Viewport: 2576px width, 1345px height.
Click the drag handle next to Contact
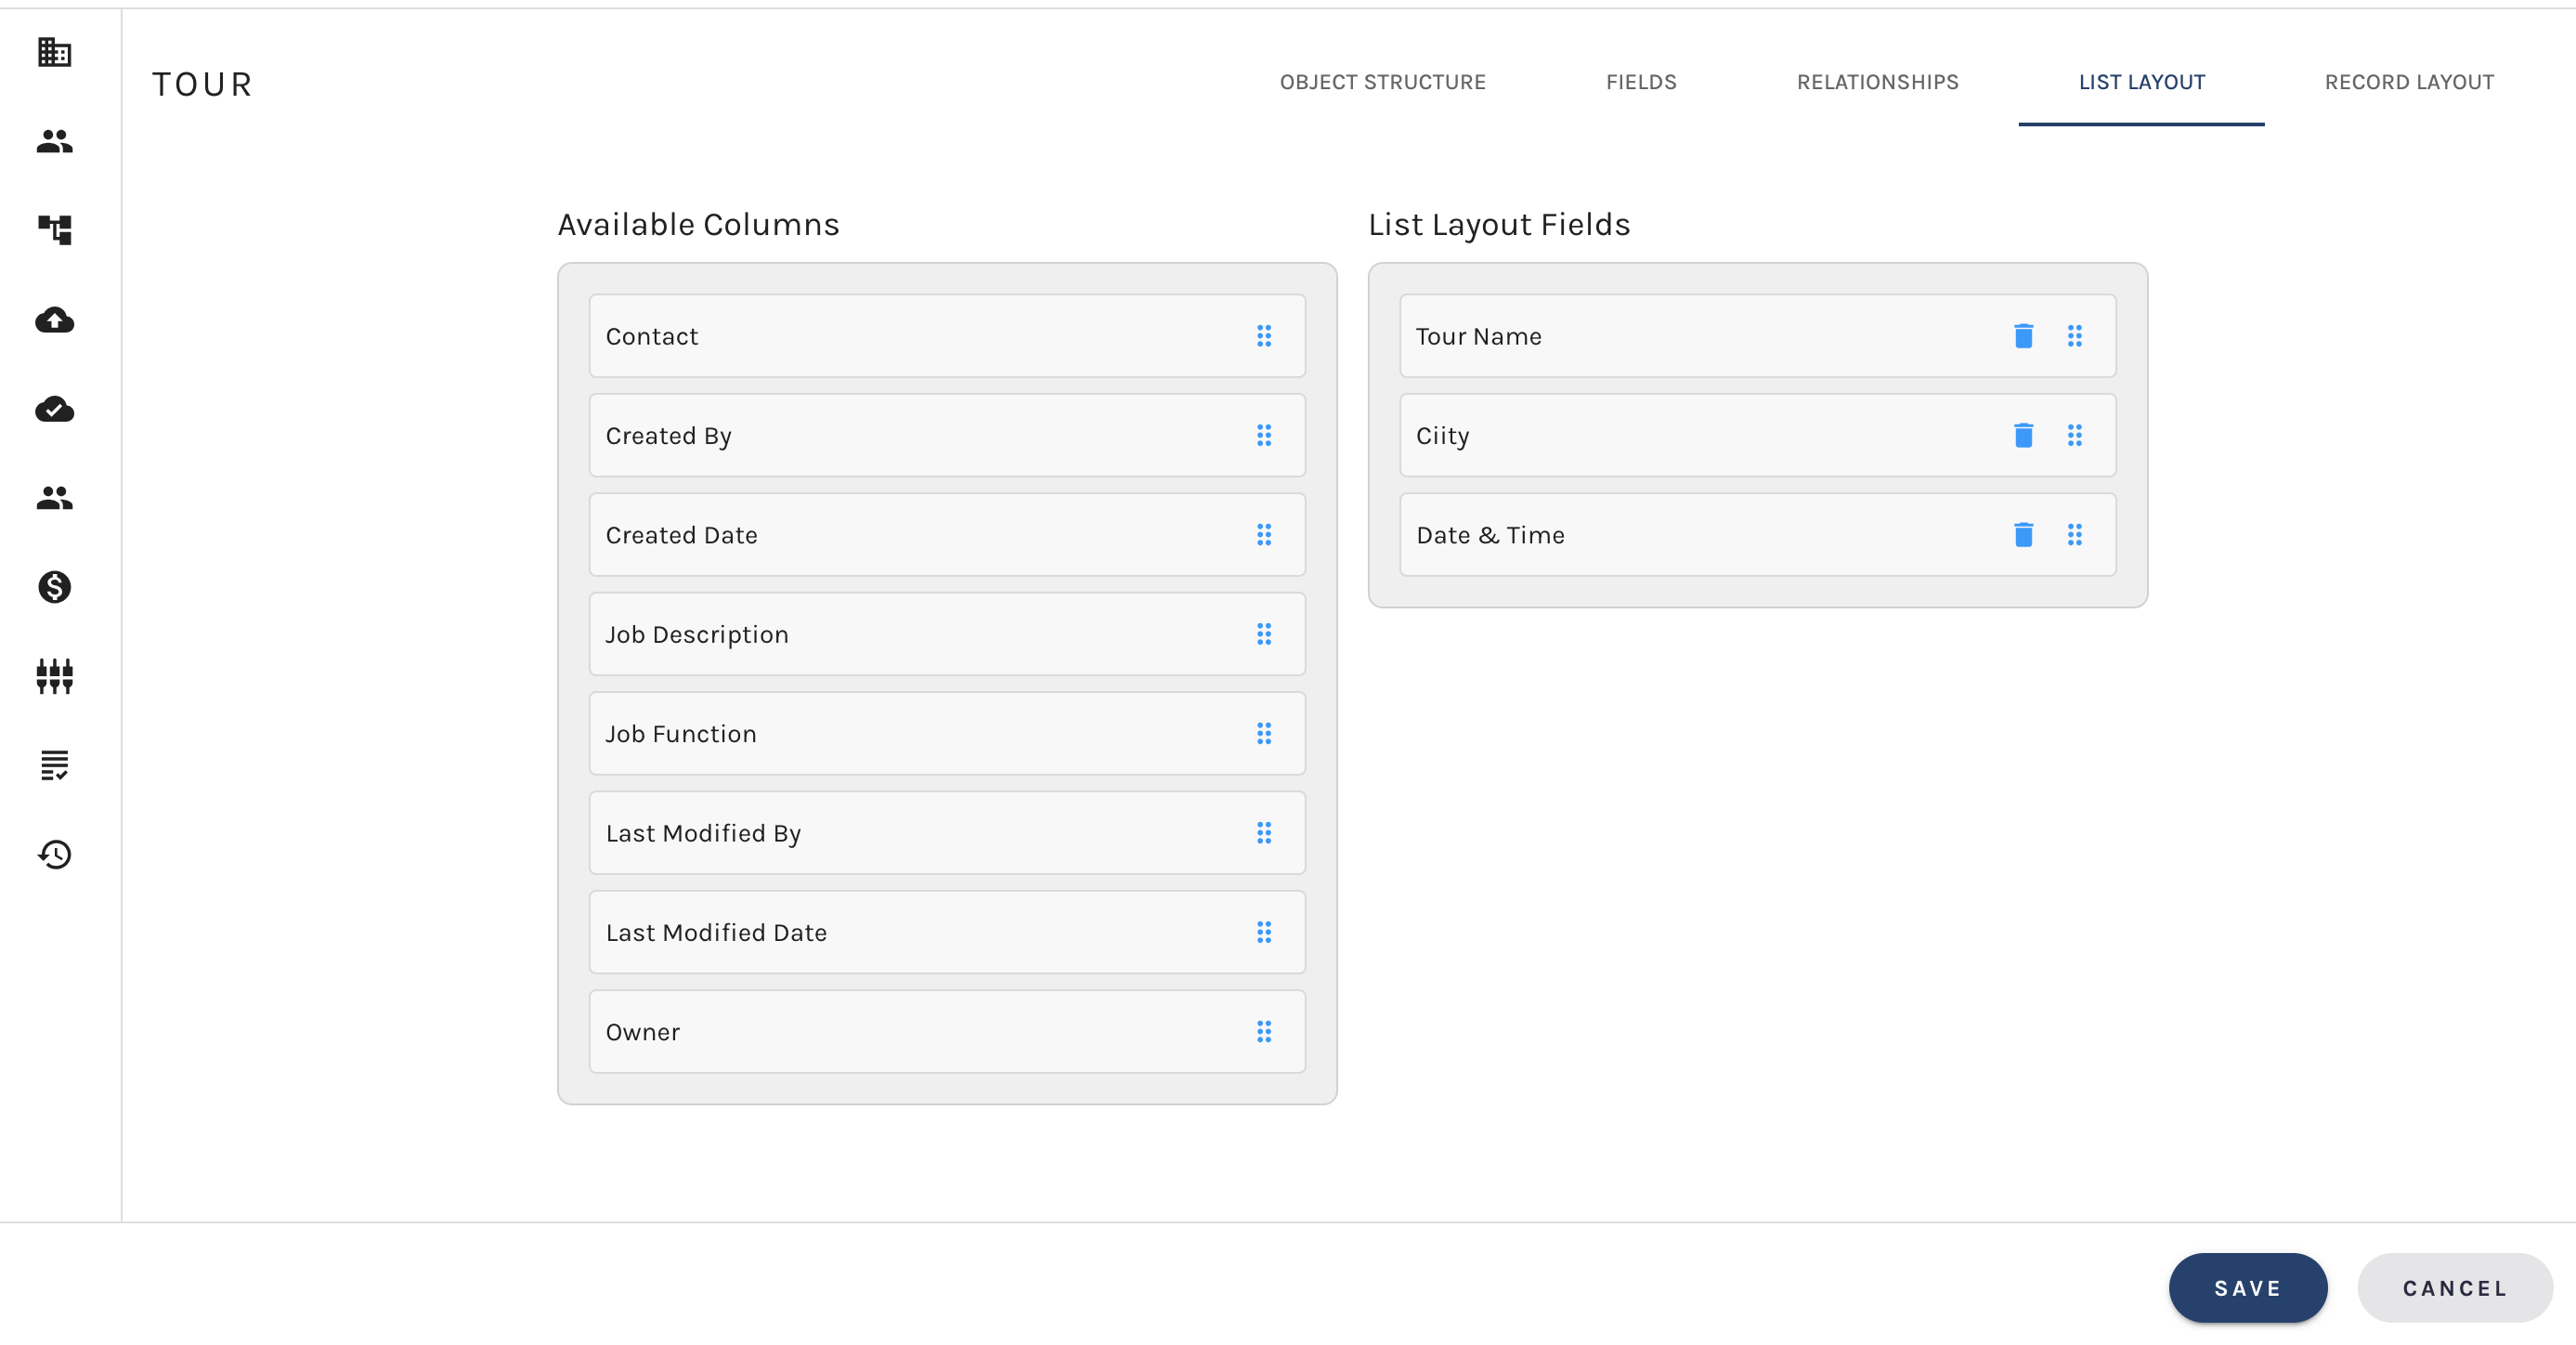tap(1265, 337)
